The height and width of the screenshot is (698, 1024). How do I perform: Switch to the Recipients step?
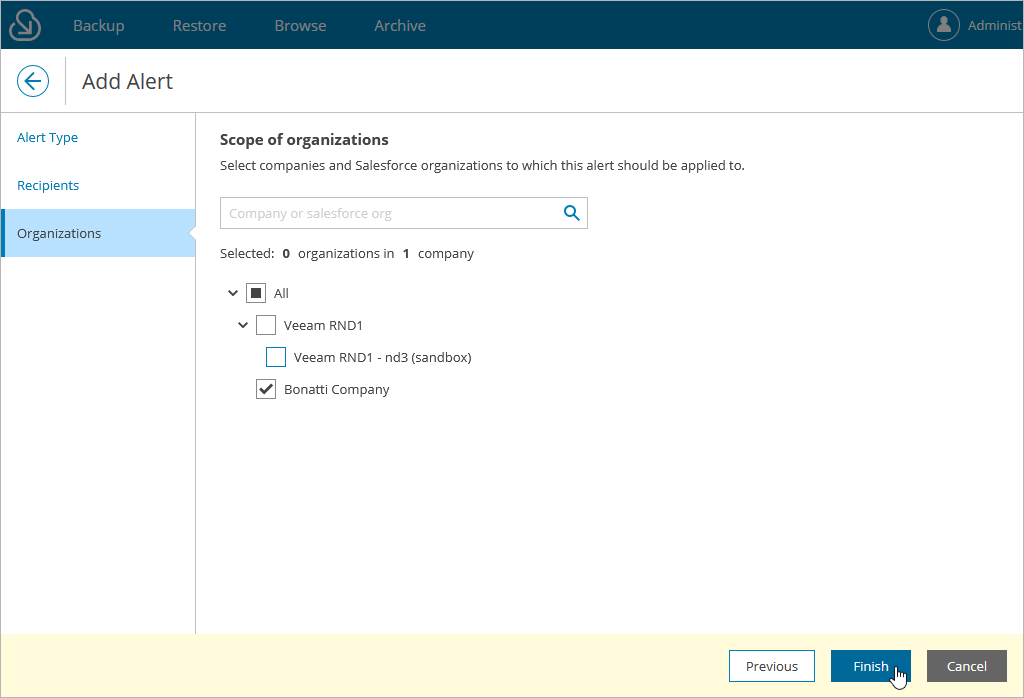[x=48, y=186]
